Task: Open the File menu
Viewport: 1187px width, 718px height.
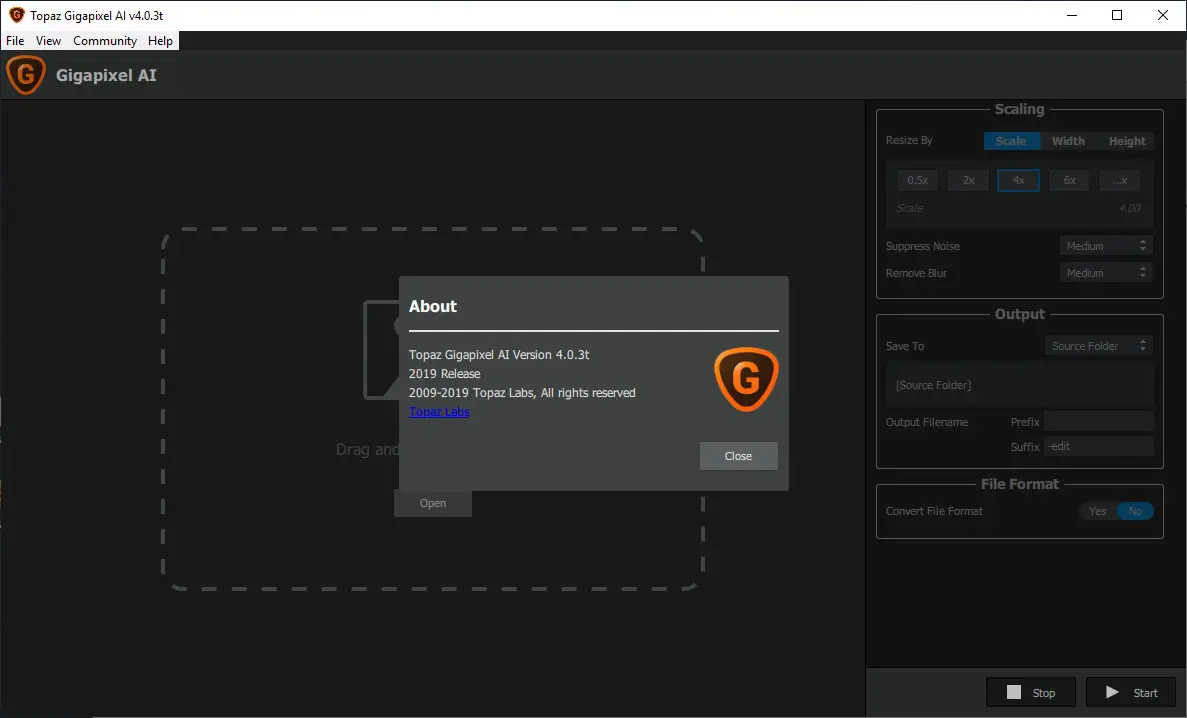Action: pos(15,41)
